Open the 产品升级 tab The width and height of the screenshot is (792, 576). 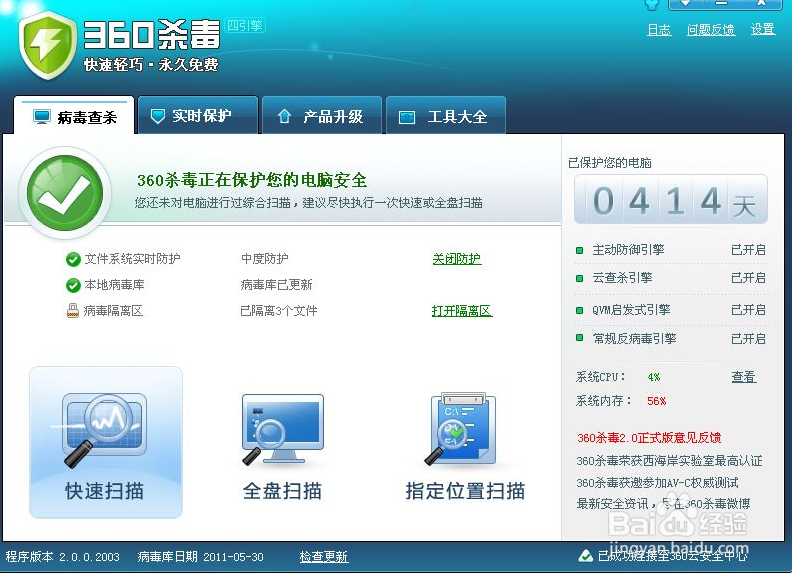click(x=322, y=116)
